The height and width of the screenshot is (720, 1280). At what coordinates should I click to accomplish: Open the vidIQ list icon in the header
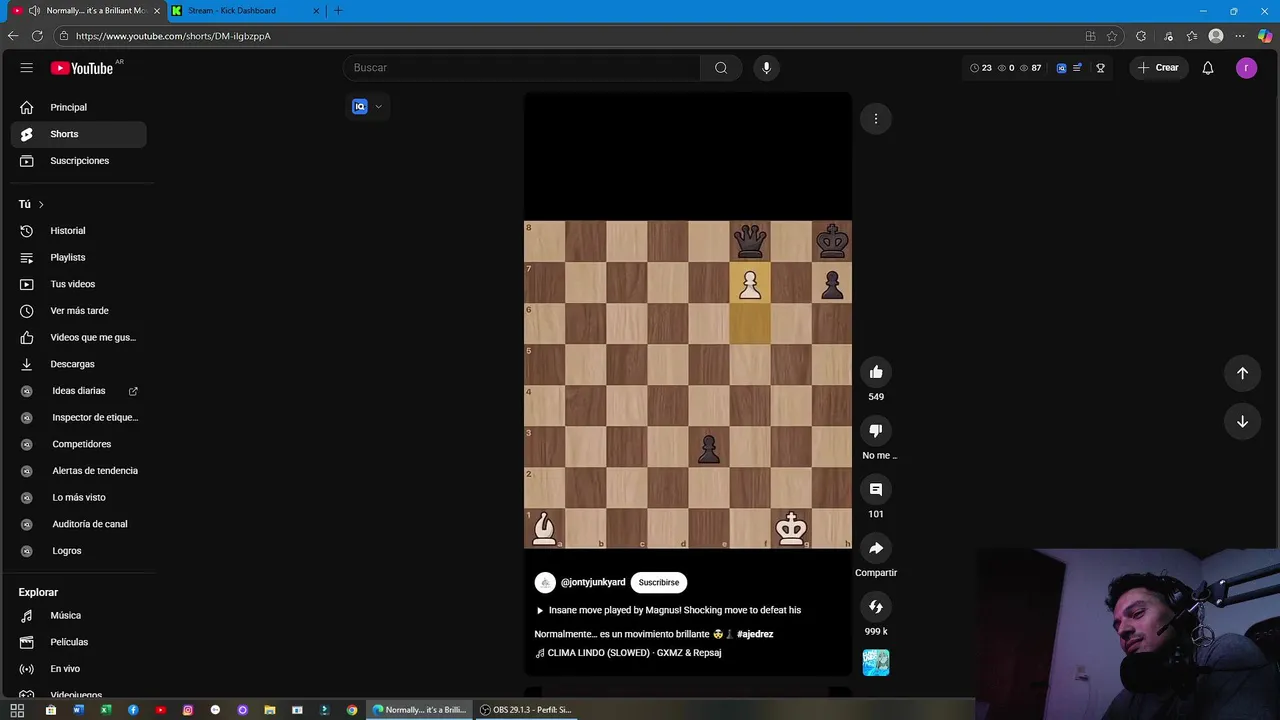pos(1077,68)
